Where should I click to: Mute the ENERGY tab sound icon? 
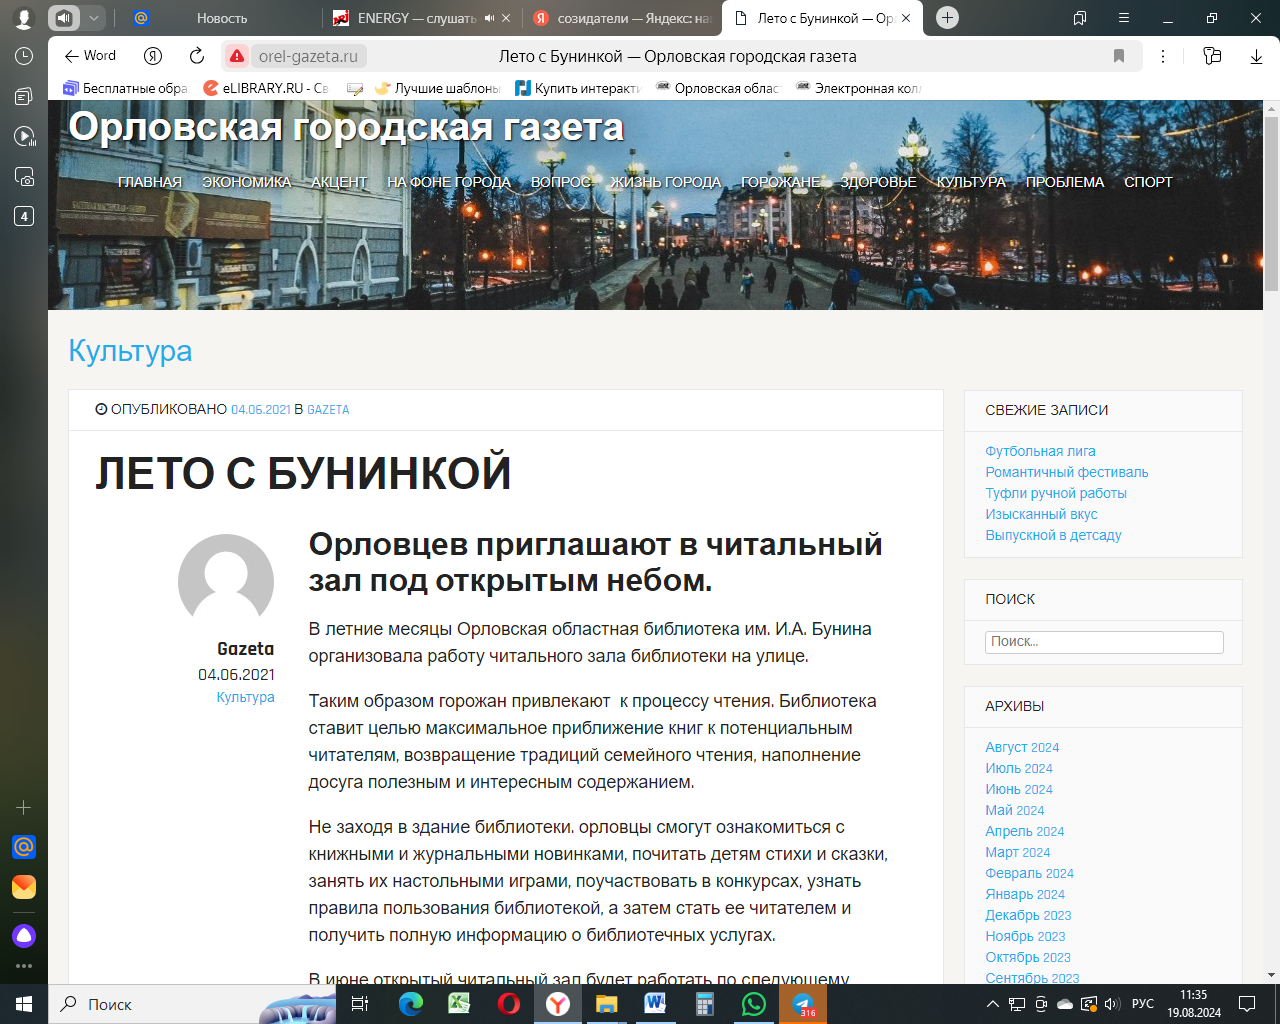click(489, 18)
